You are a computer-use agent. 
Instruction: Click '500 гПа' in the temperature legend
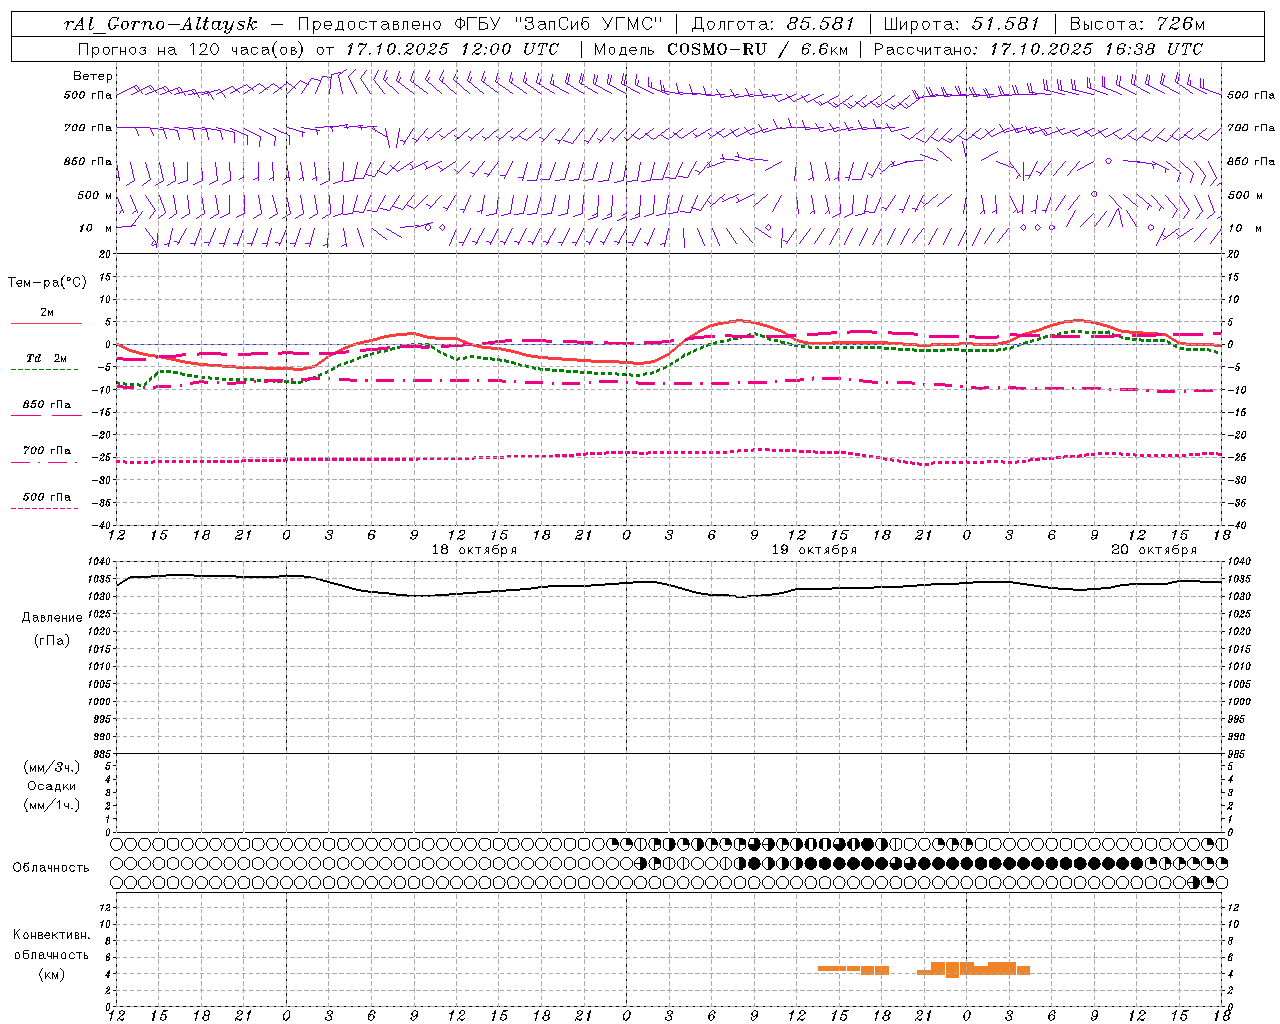(x=47, y=497)
